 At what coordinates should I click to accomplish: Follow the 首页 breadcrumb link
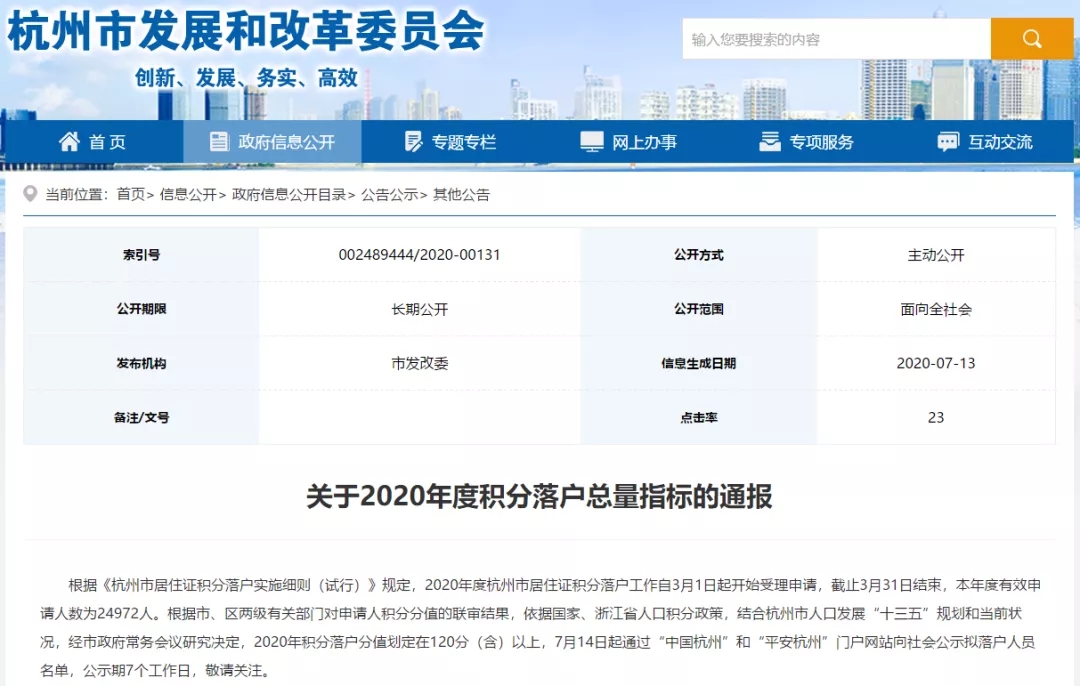131,194
